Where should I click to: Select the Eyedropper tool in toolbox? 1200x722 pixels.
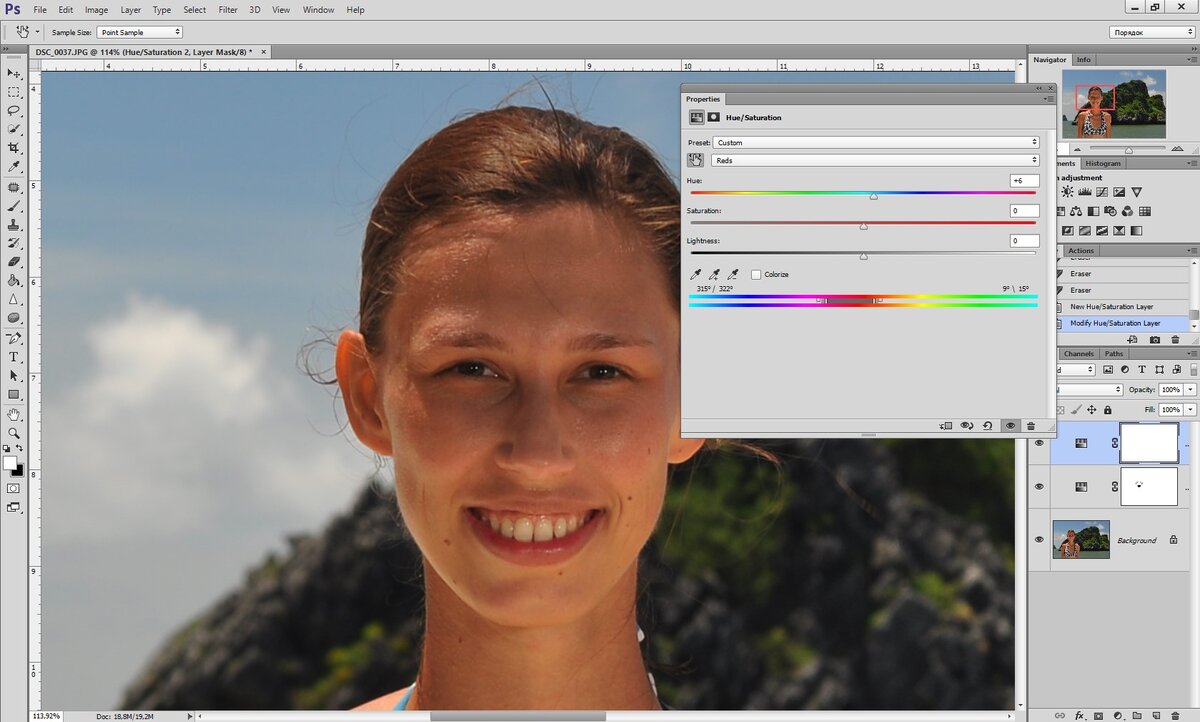pos(14,167)
